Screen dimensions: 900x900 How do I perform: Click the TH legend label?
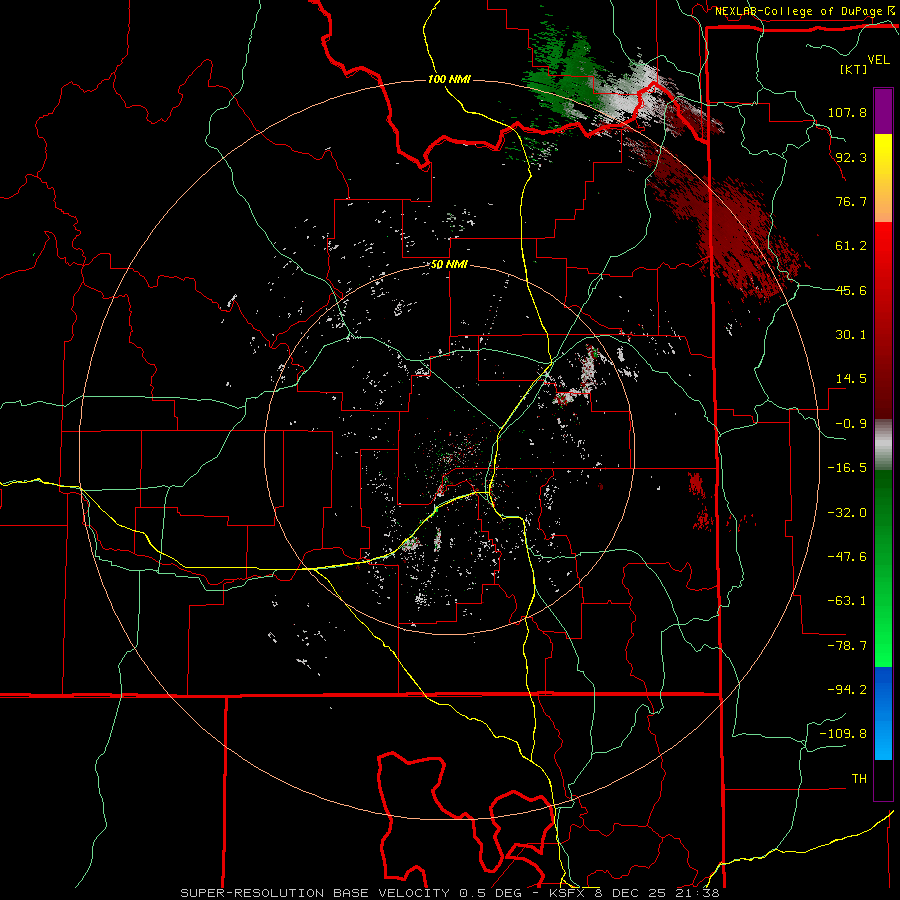(859, 779)
